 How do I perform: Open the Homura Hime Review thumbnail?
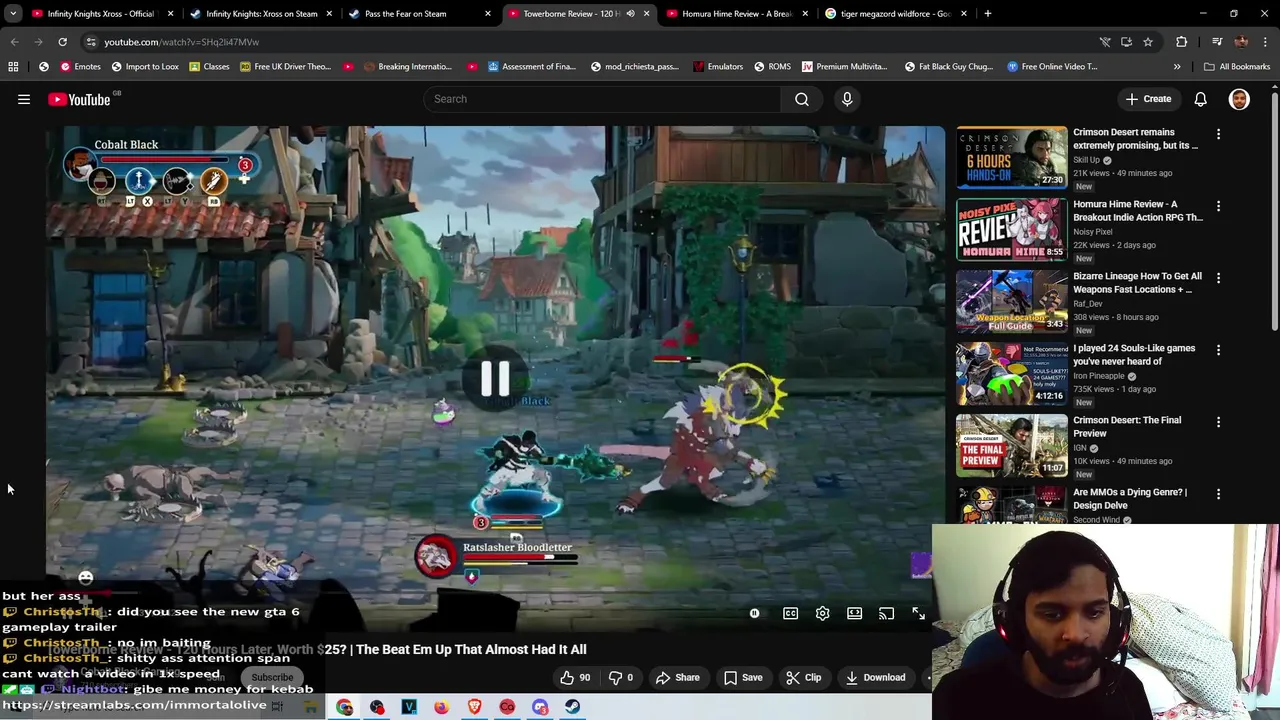pos(1011,229)
